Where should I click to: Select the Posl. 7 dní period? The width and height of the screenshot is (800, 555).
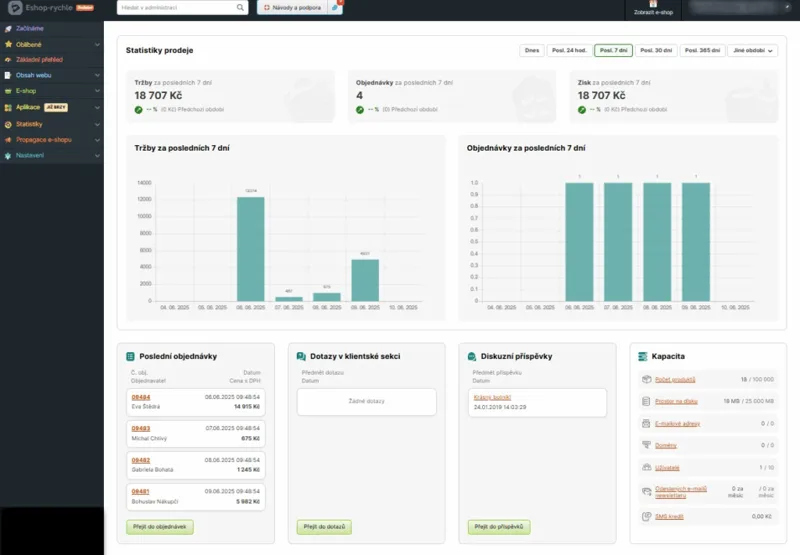coord(613,51)
